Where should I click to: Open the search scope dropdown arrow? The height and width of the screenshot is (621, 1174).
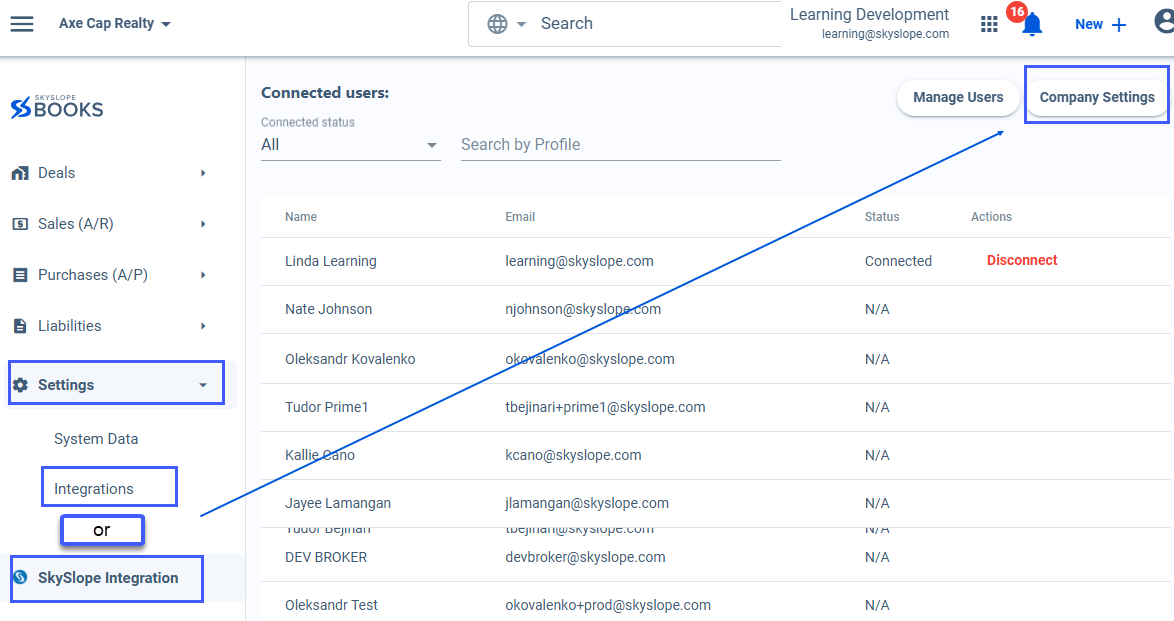click(522, 24)
